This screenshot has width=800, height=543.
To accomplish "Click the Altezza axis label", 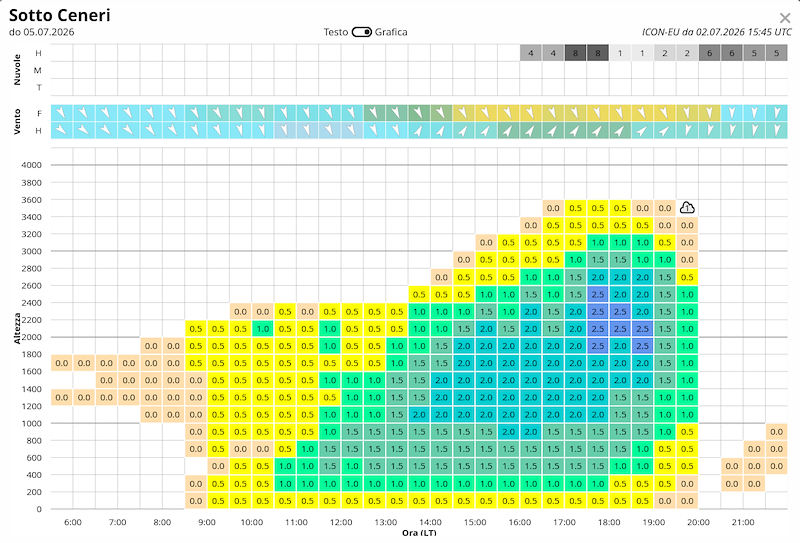I will (17, 328).
